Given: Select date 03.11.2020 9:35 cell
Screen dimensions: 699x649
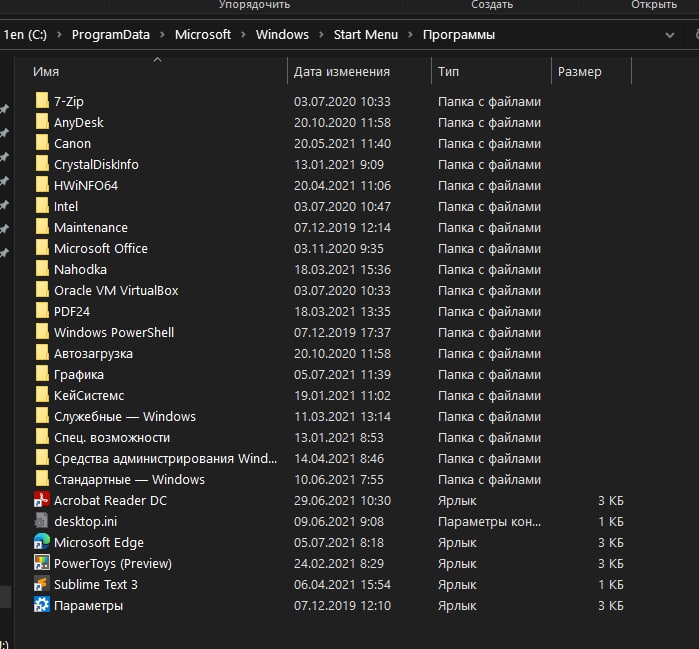Looking at the screenshot, I should [x=339, y=248].
